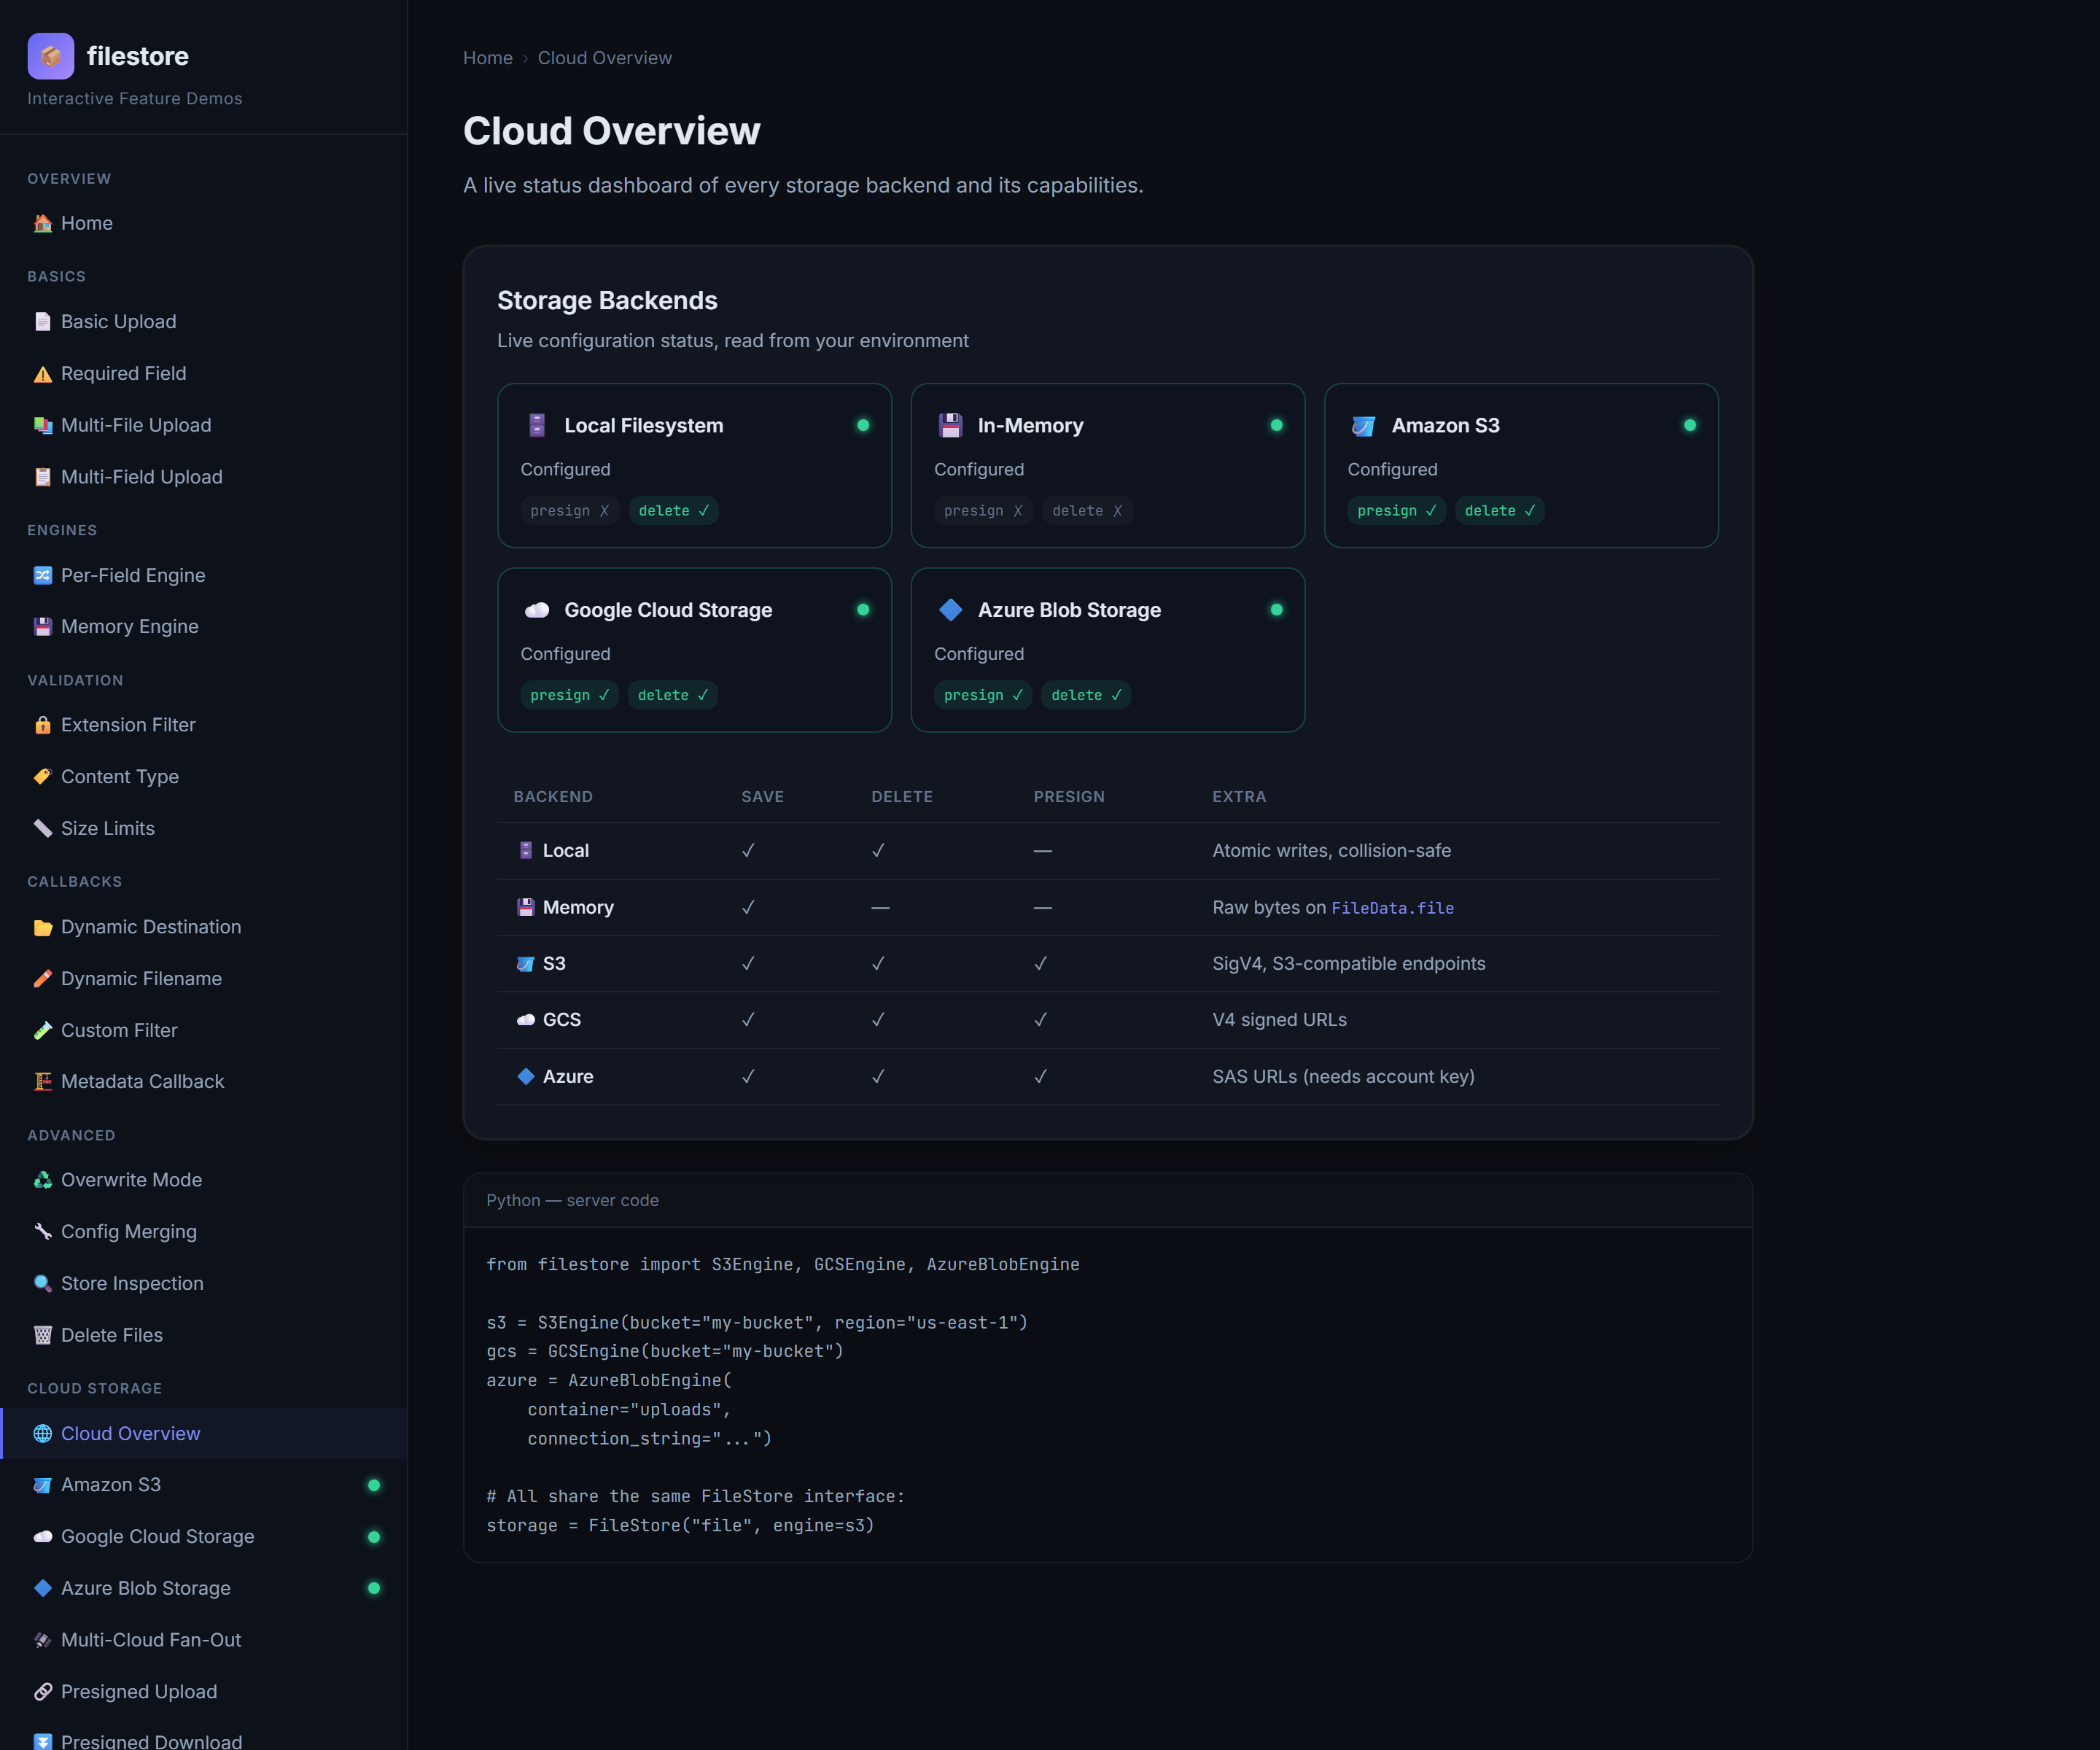Click the Cloud Overview globe icon
The image size is (2100, 1750).
click(x=42, y=1434)
